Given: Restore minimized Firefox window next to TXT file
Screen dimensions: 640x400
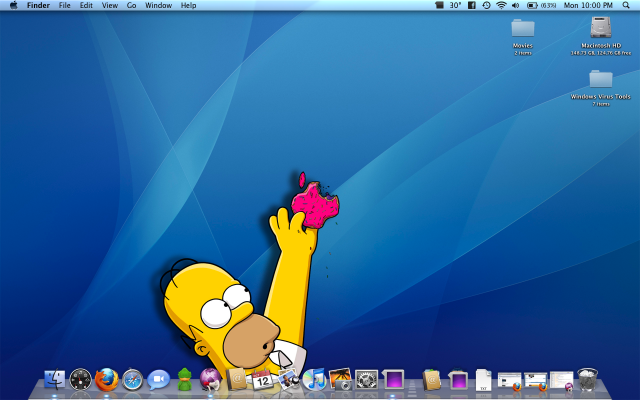Looking at the screenshot, I should tap(509, 381).
